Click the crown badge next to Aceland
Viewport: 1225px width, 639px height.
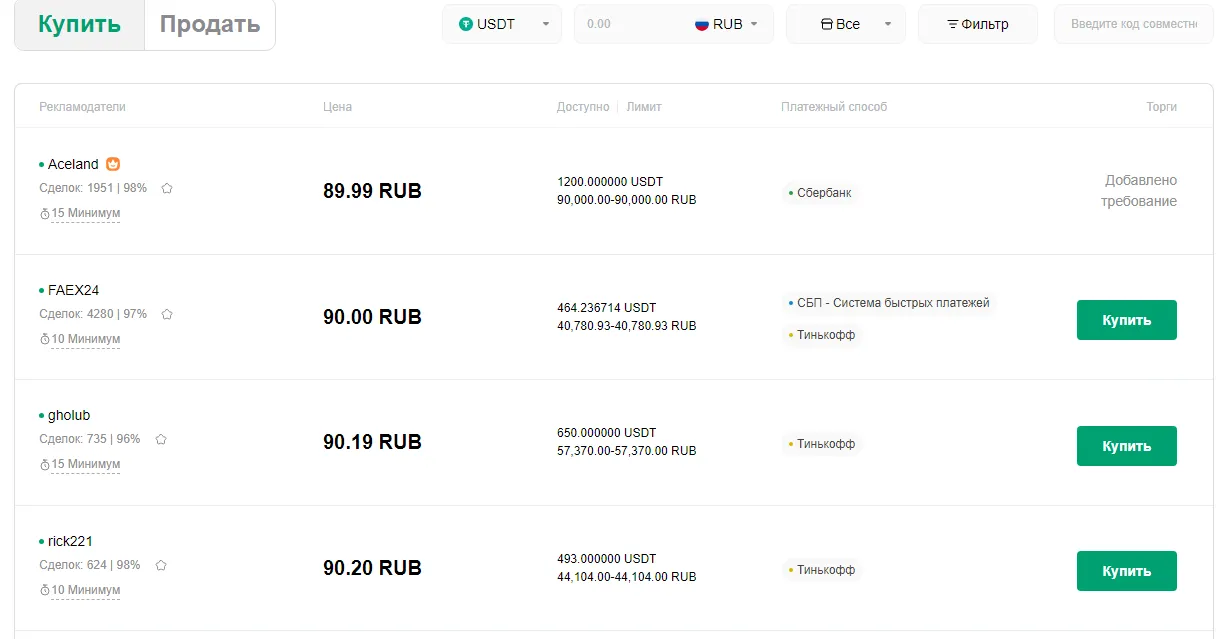point(113,164)
